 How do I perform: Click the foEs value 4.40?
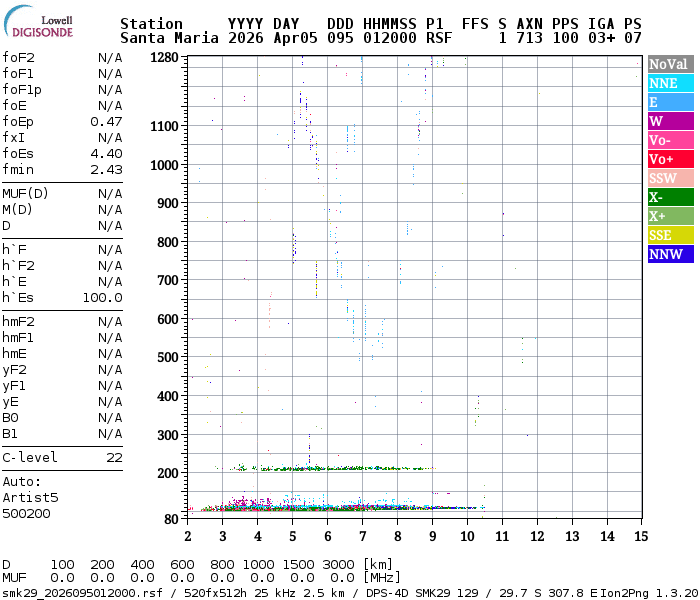tap(106, 154)
